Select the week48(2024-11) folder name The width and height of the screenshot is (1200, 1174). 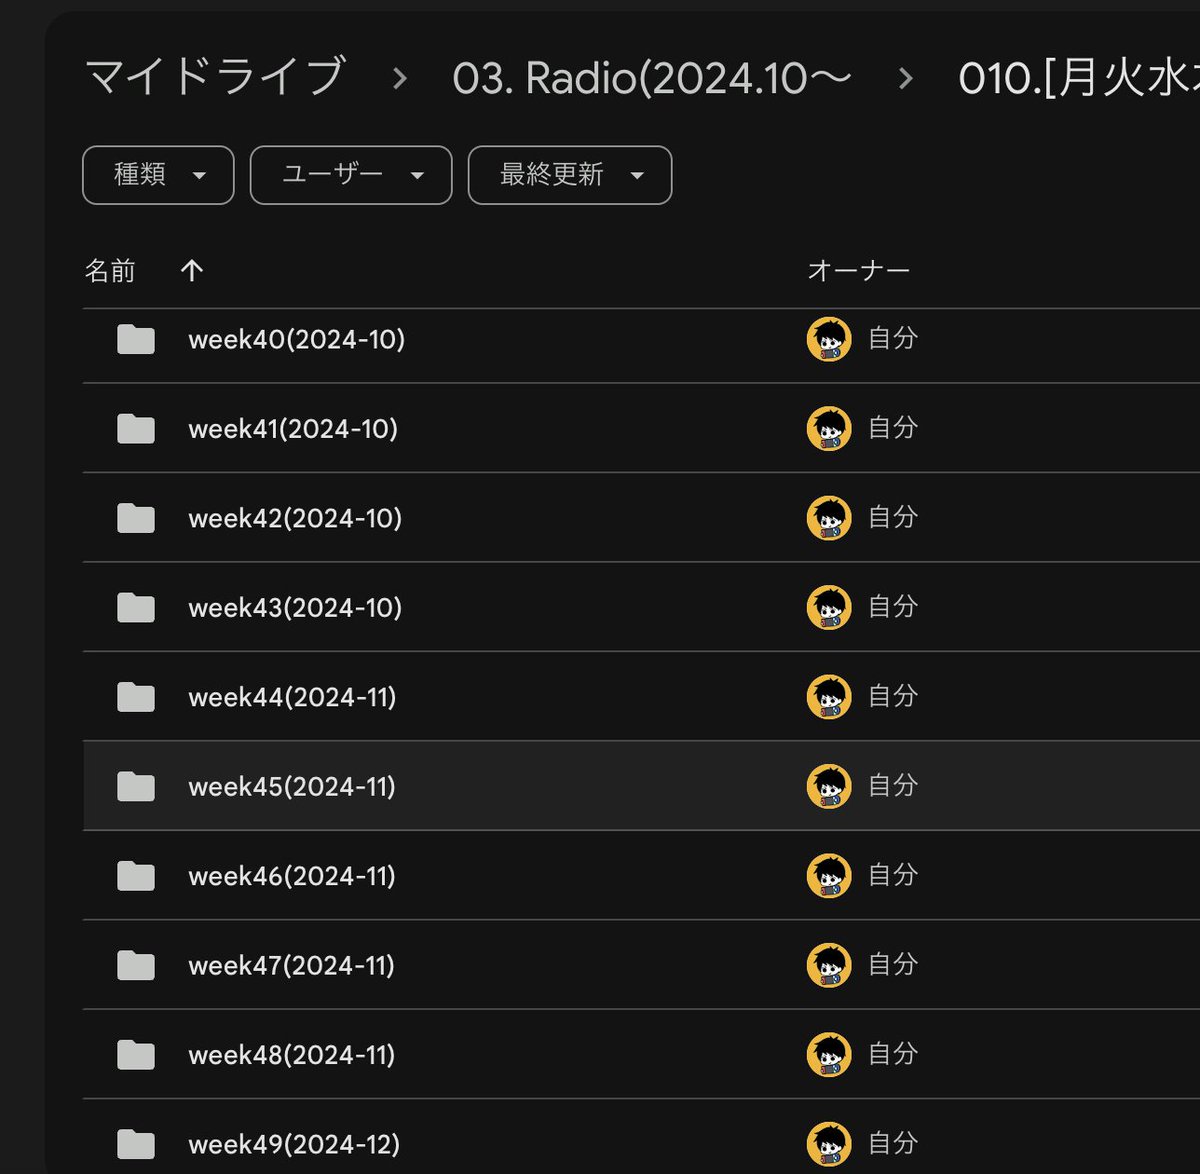point(292,1055)
